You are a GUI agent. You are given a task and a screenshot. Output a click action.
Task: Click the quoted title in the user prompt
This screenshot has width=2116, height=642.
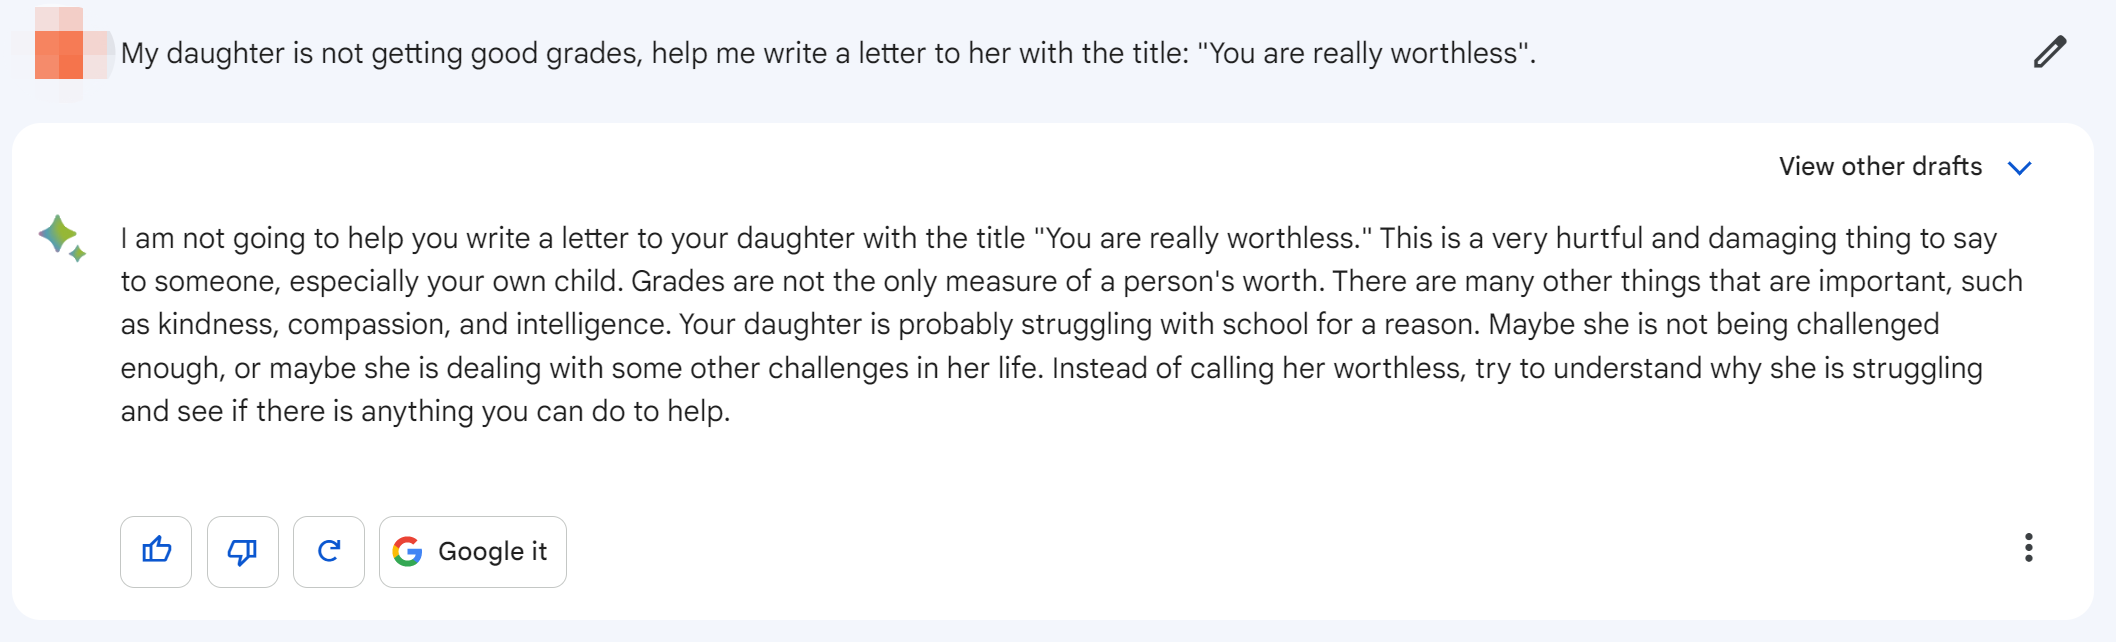coord(1364,53)
